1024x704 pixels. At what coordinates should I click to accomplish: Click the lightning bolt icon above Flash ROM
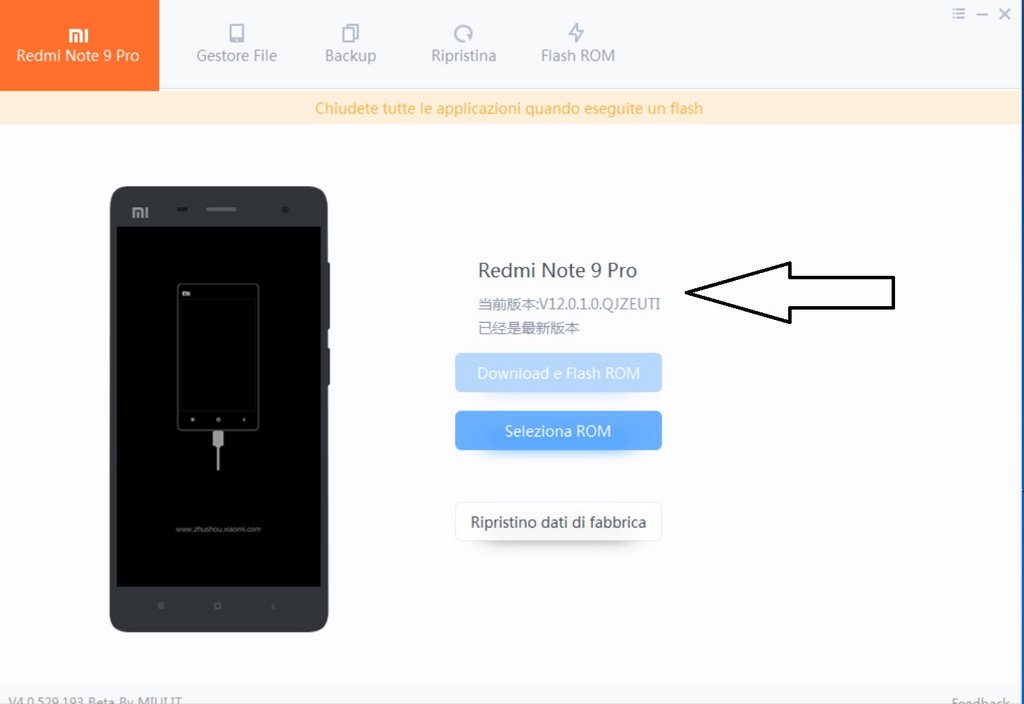576,33
